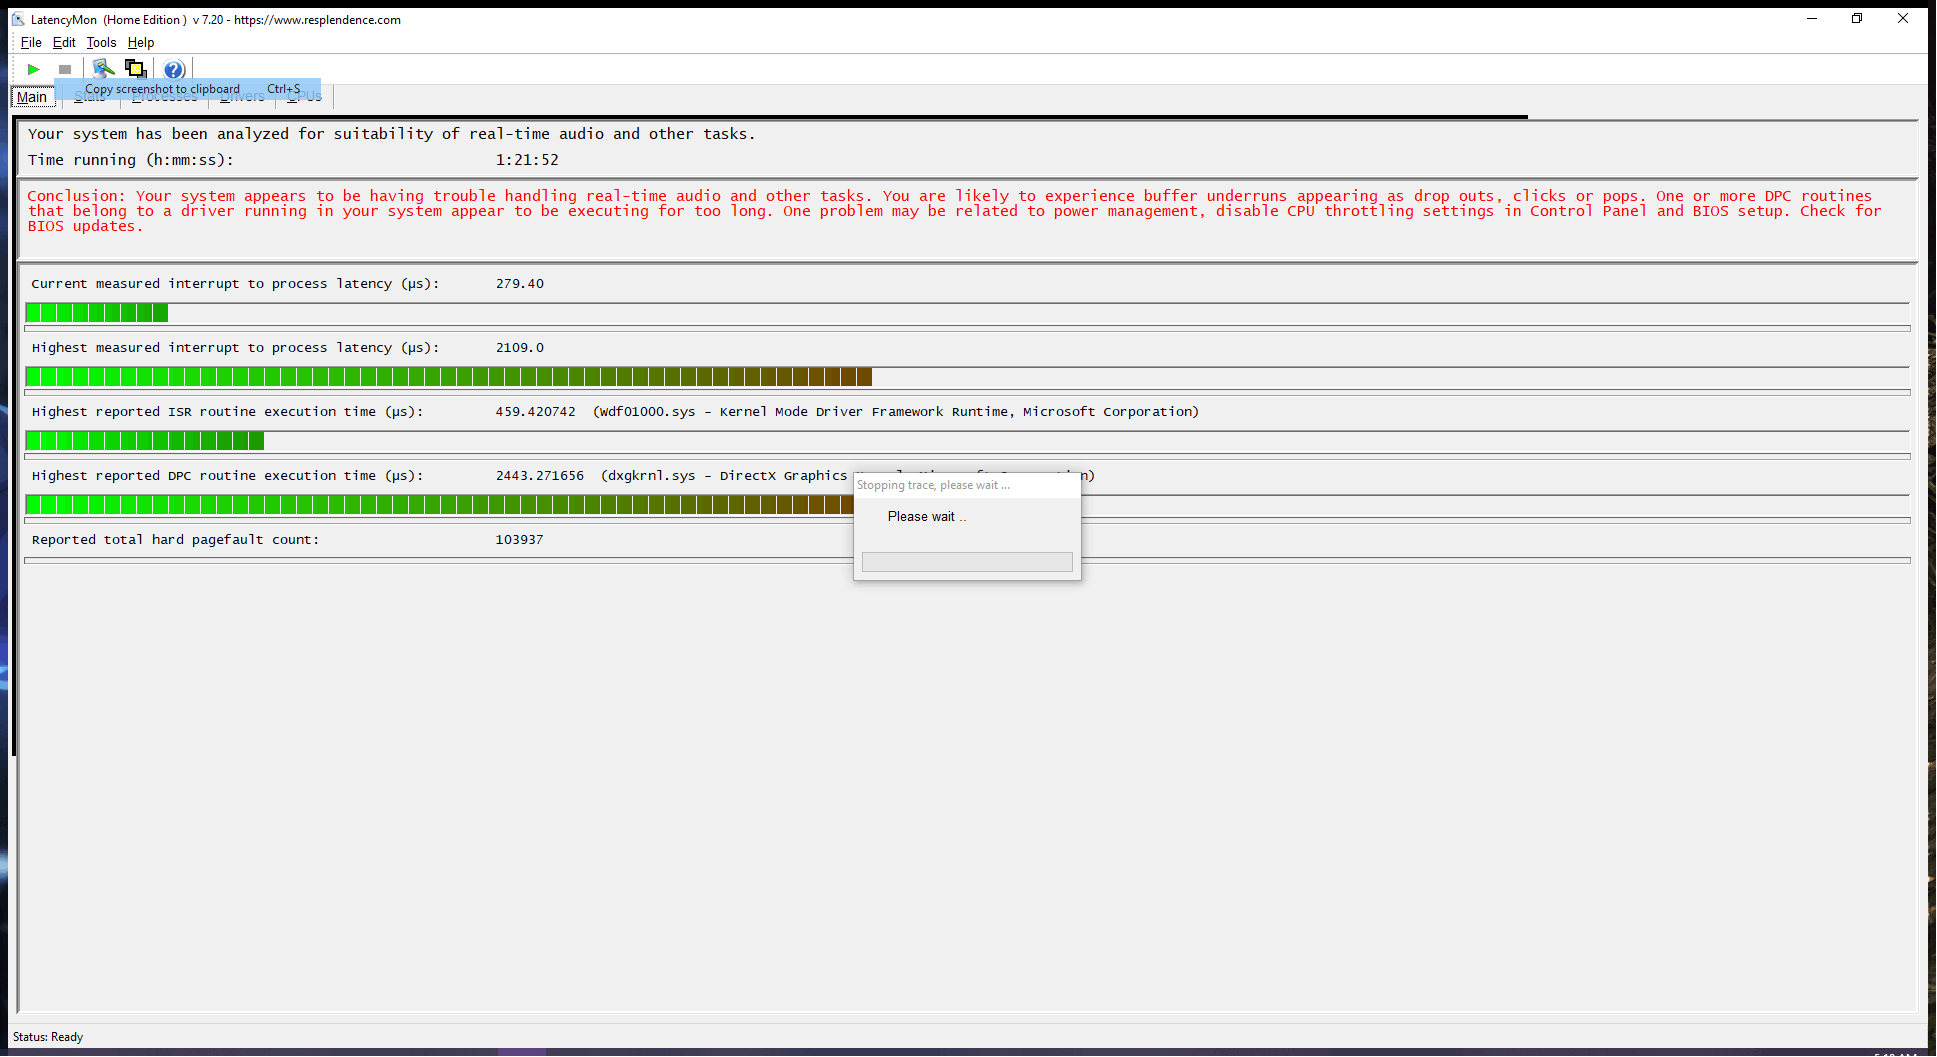Click the highest latency value 2109.0
Viewport: 1937px width, 1057px height.
click(x=520, y=348)
